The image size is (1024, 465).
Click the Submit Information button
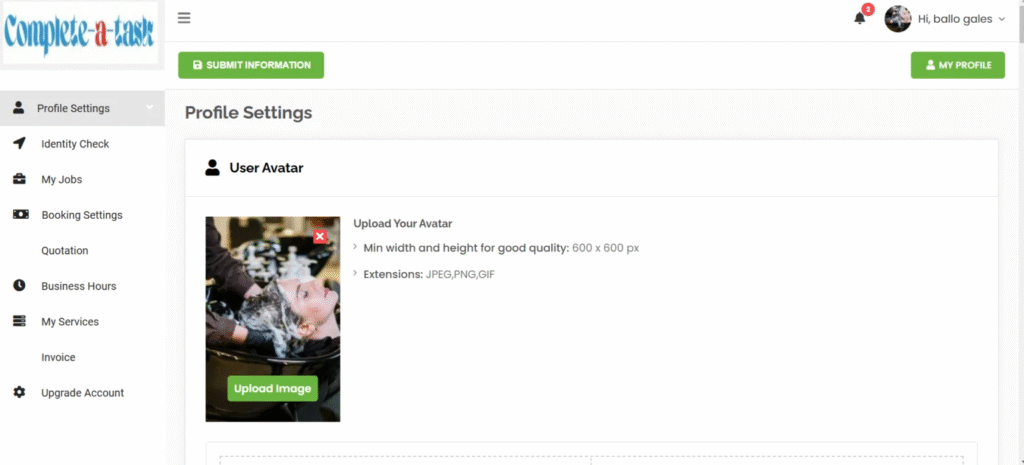(251, 65)
